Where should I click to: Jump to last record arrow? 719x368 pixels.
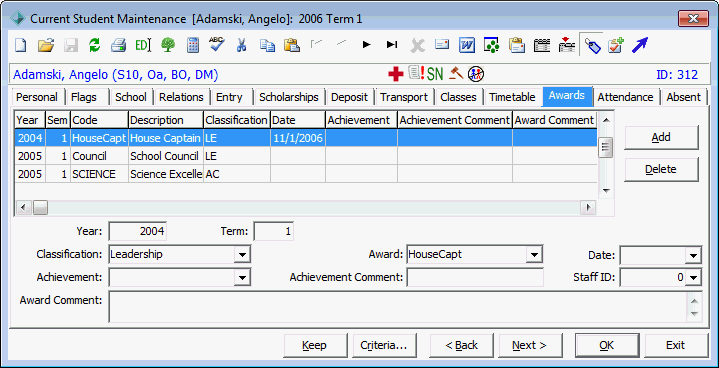point(392,44)
